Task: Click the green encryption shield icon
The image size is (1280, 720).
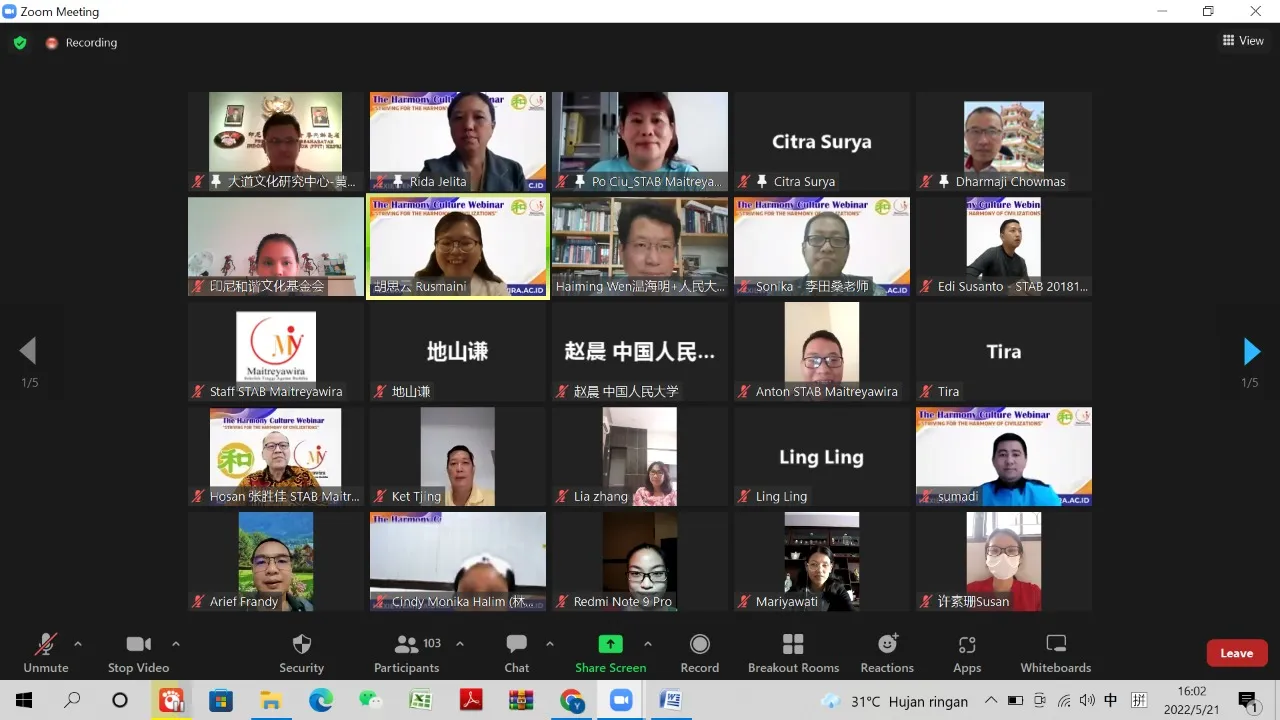Action: coord(19,43)
